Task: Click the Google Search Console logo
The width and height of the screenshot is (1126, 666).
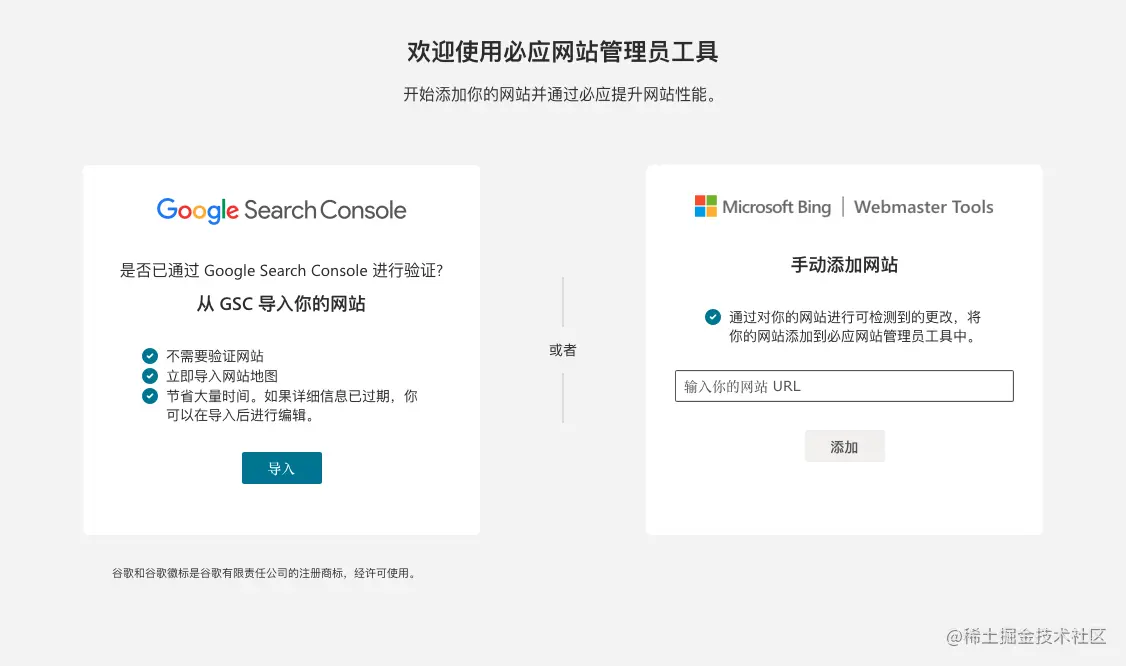Action: tap(282, 210)
